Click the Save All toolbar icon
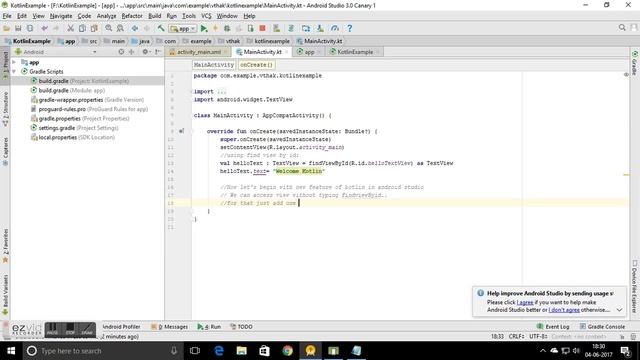 (x=18, y=28)
